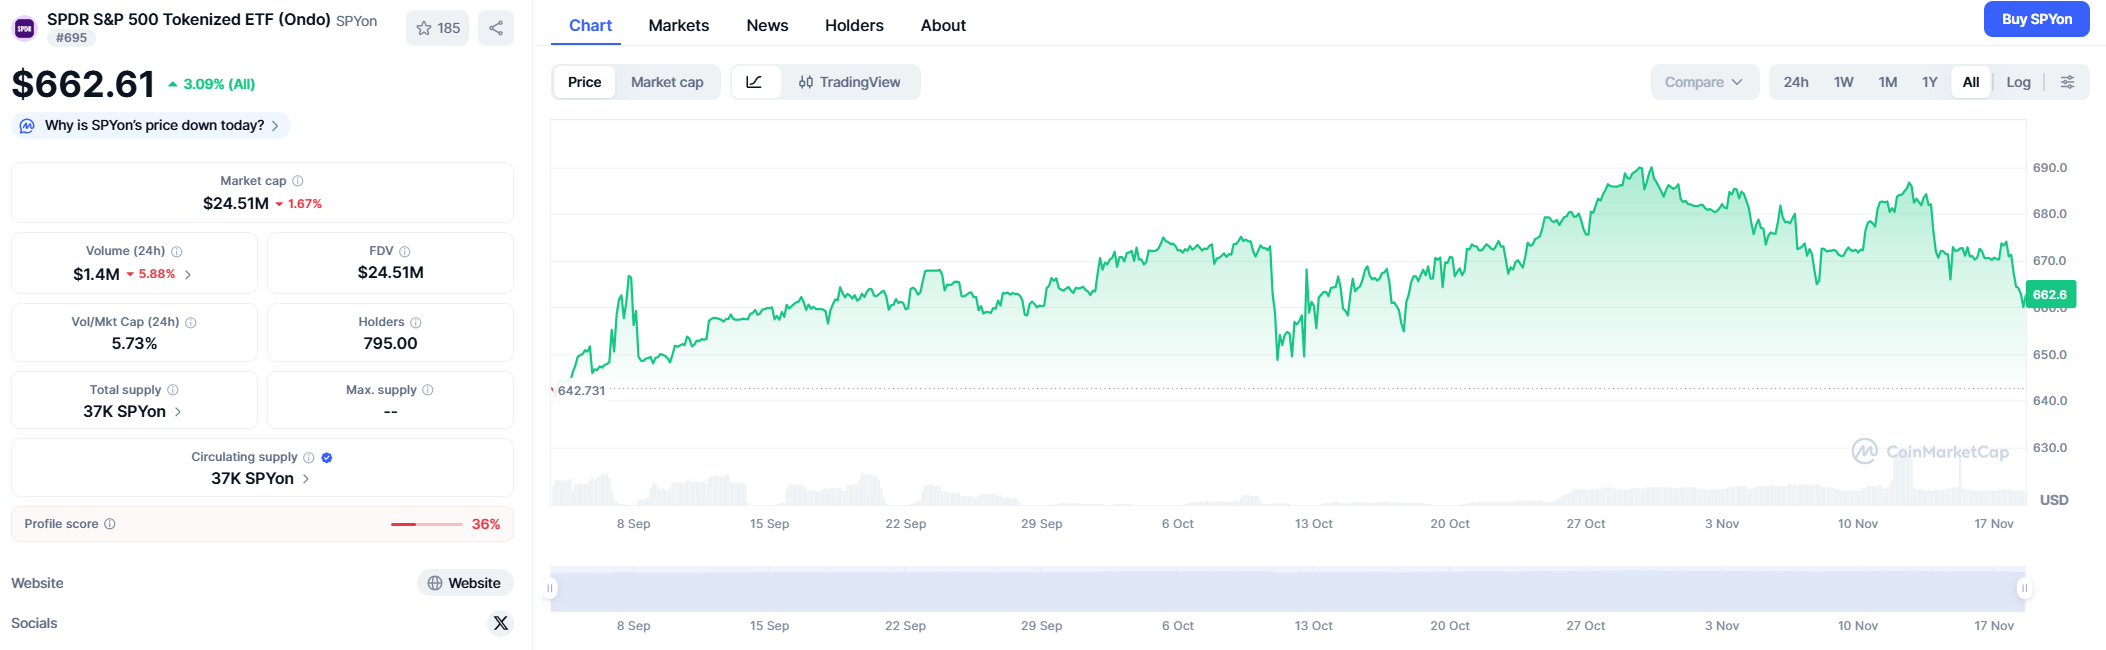This screenshot has height=650, width=2106.
Task: Expand Circulating supply 37K SPYon chevron
Action: tap(306, 479)
